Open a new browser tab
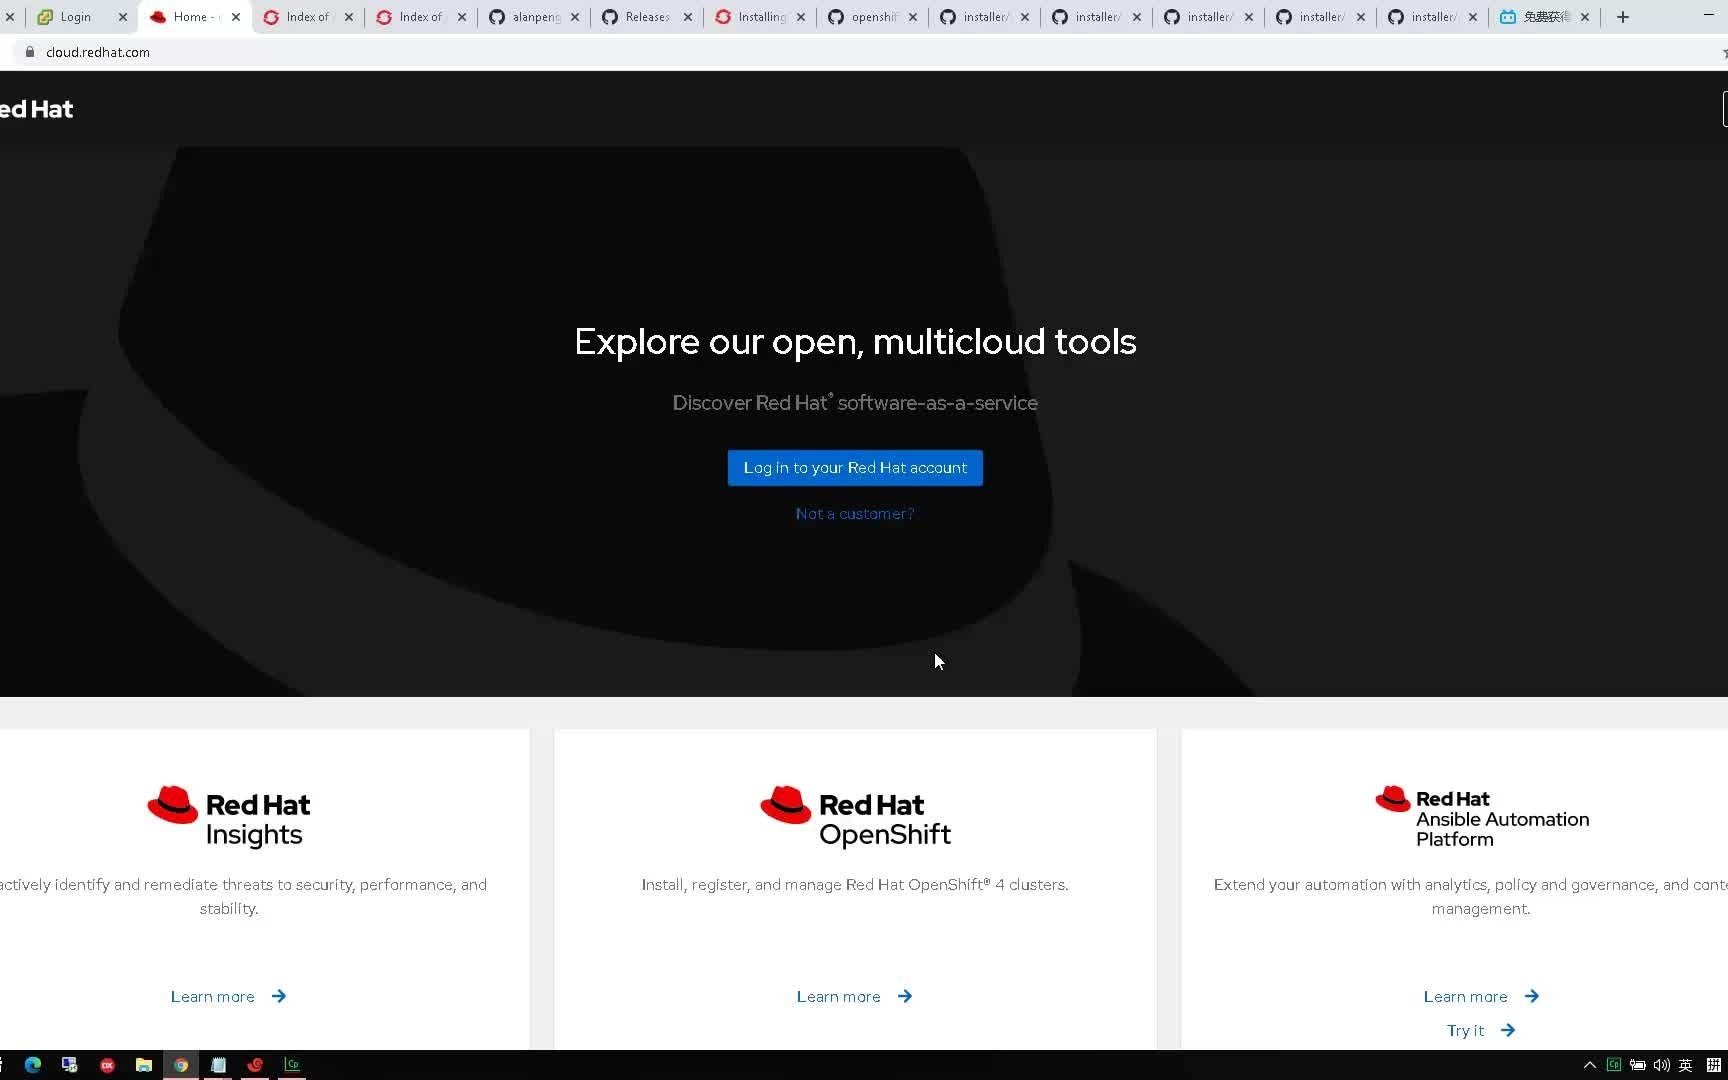 tap(1623, 17)
